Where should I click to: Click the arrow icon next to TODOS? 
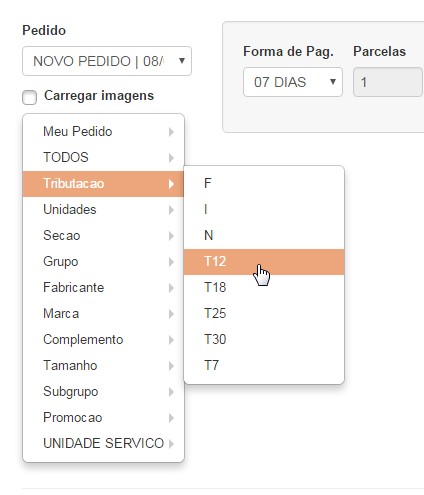click(x=171, y=158)
